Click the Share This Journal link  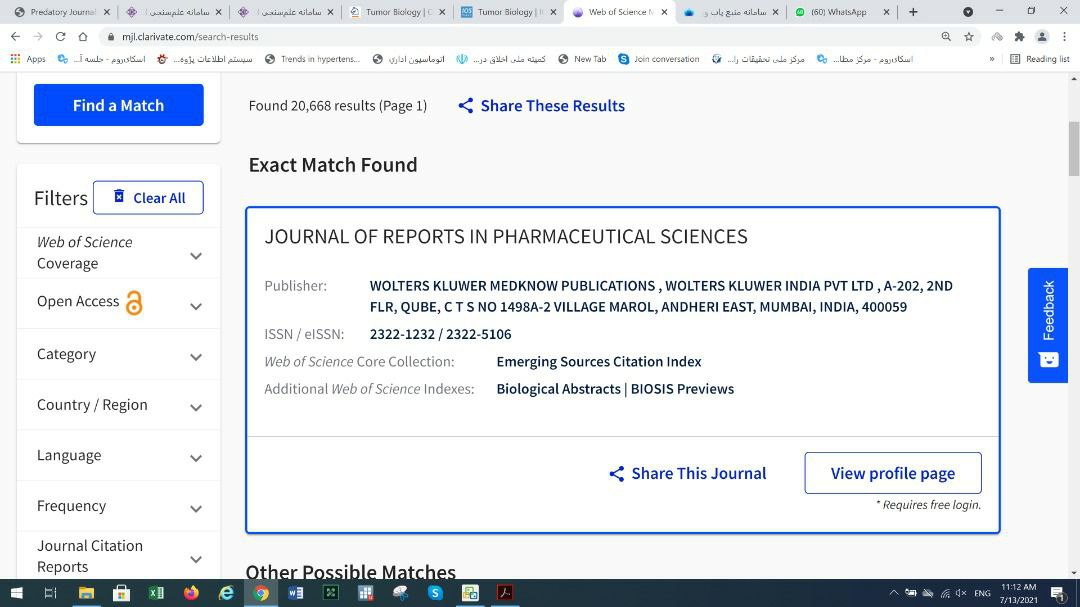point(698,473)
